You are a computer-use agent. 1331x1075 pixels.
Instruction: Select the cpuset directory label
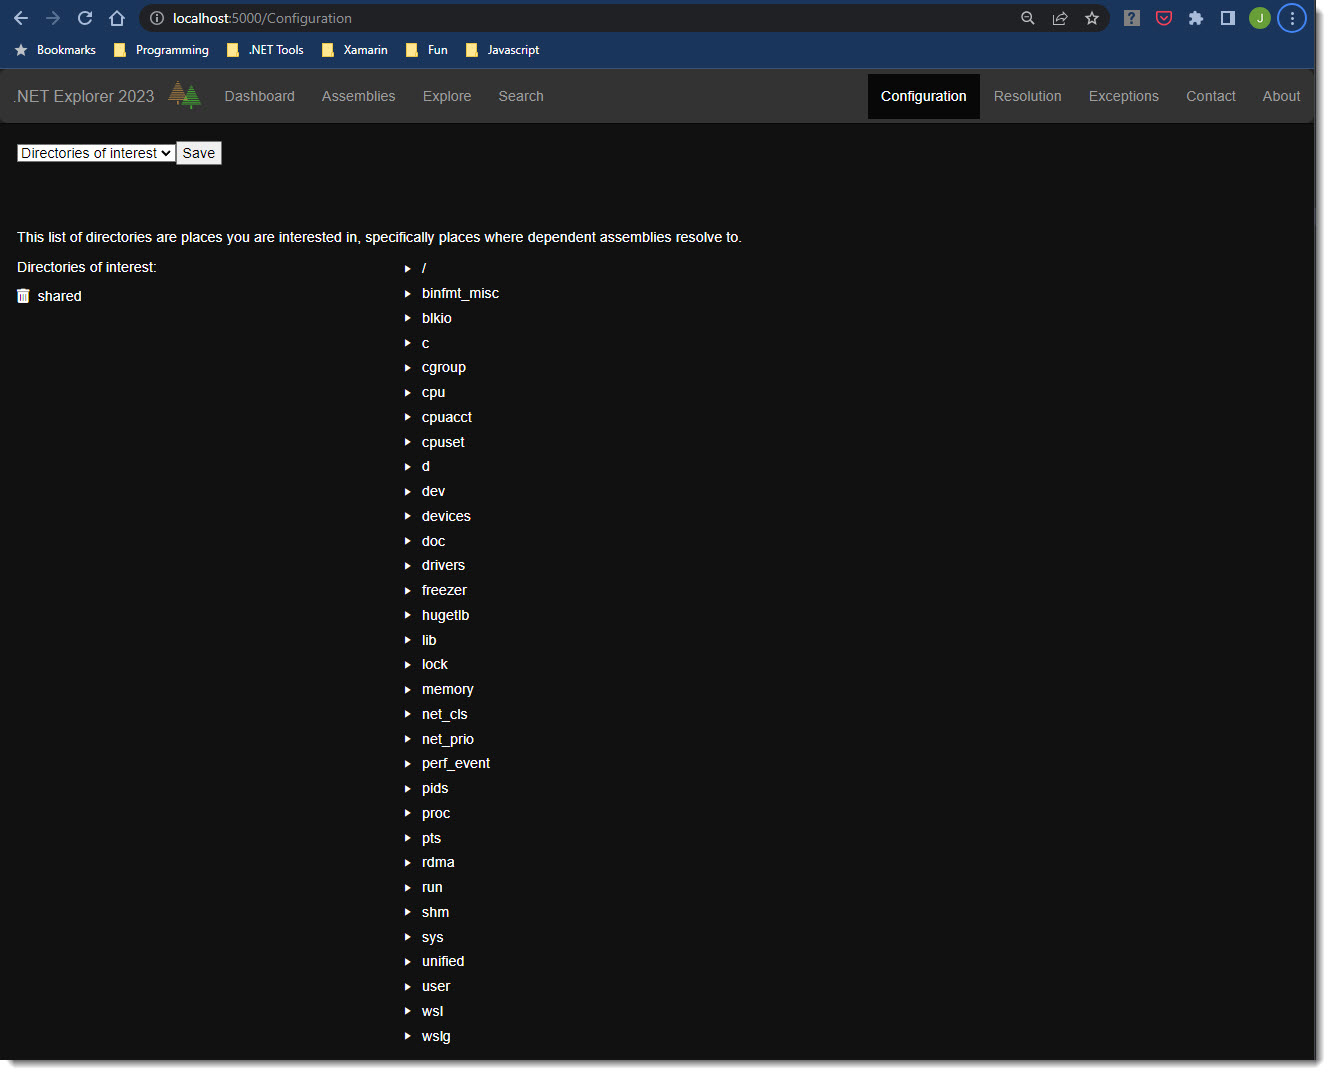pos(443,442)
